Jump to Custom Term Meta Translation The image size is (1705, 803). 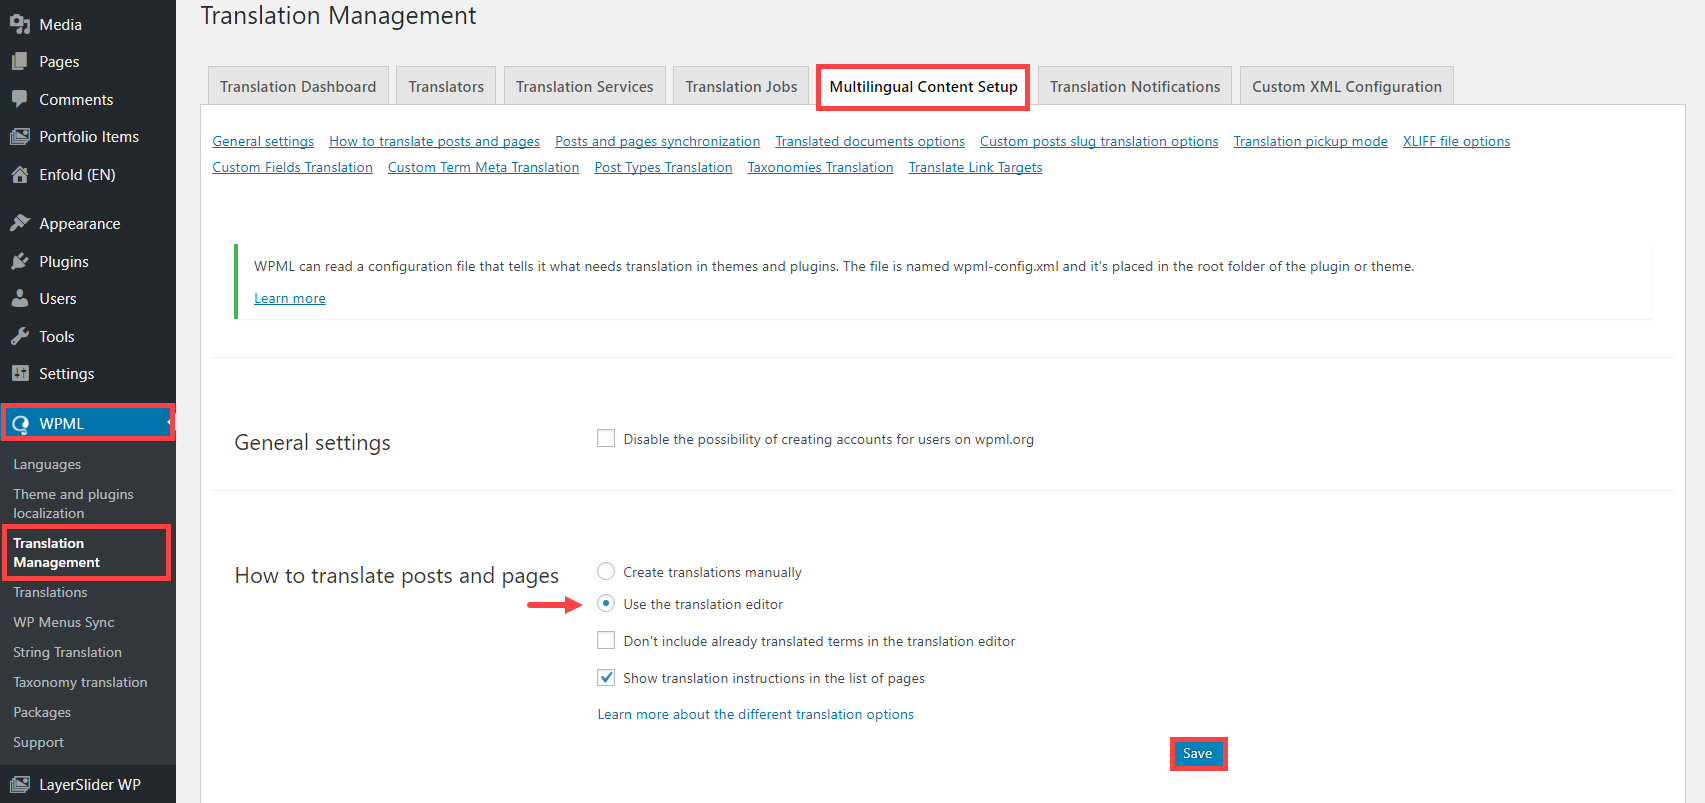click(483, 167)
